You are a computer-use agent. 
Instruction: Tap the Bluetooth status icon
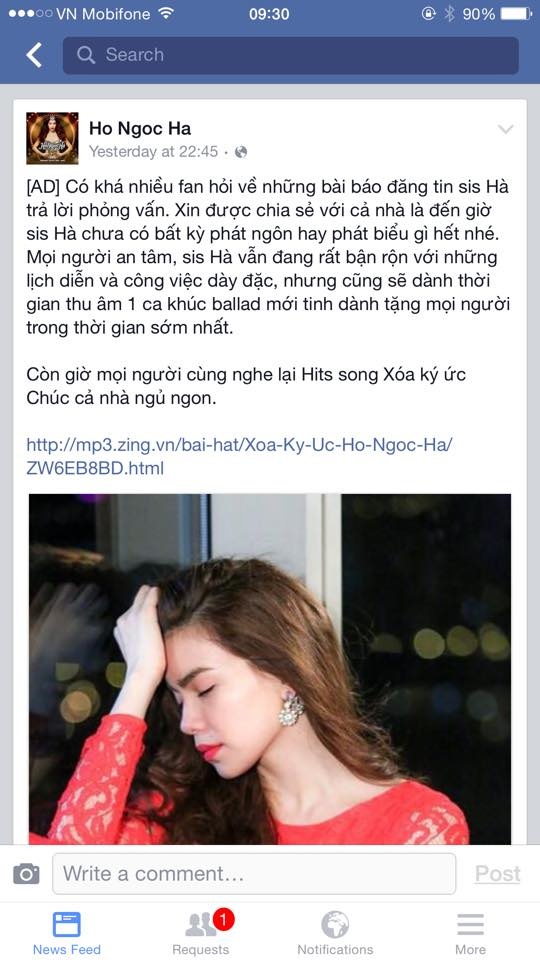point(449,13)
